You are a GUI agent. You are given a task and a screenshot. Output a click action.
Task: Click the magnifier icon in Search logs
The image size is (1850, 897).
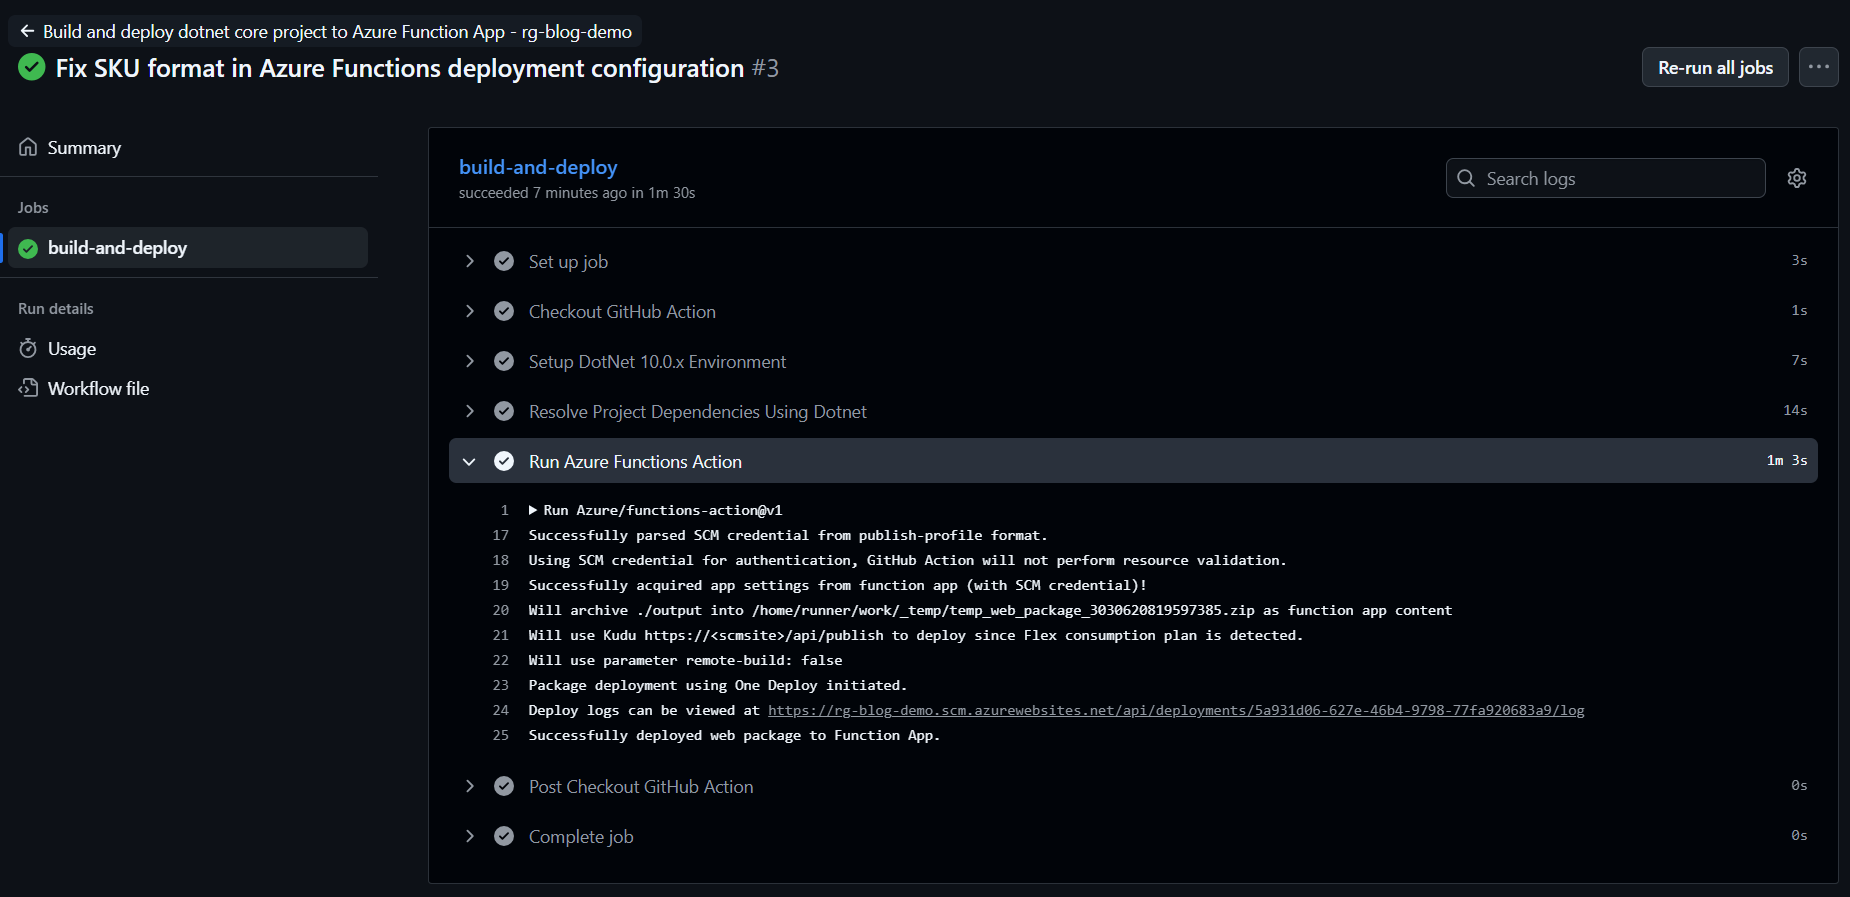(1466, 178)
